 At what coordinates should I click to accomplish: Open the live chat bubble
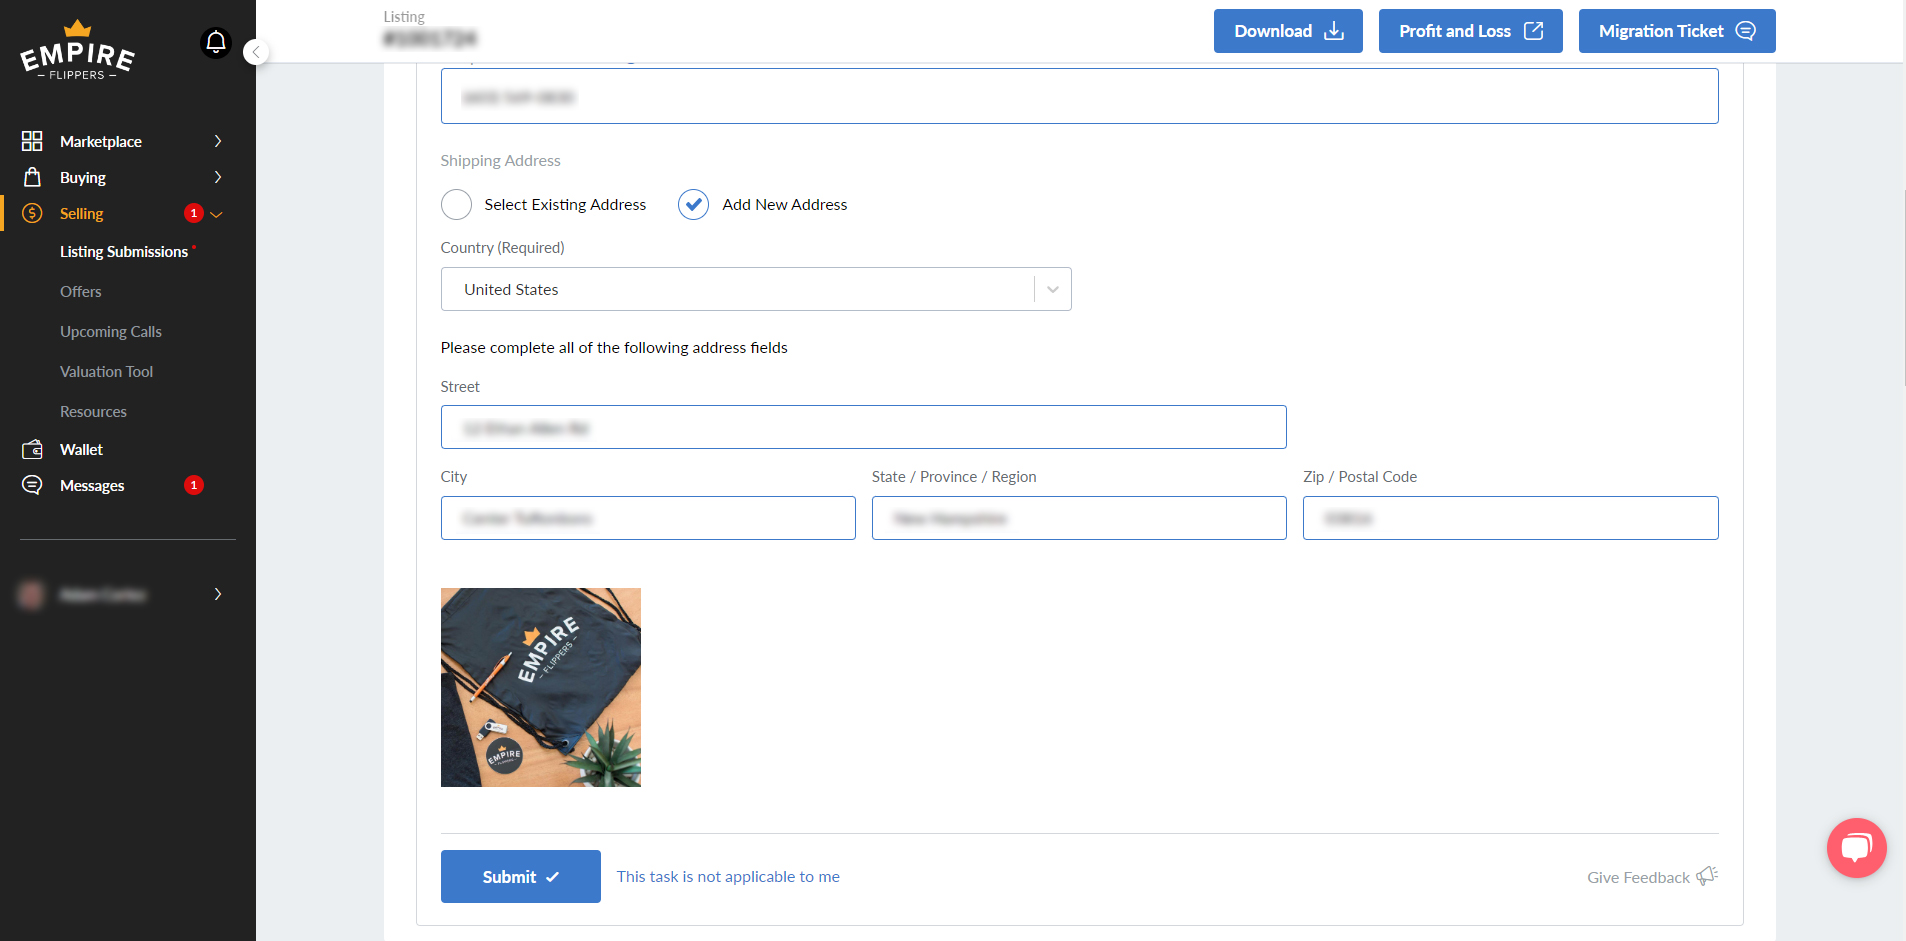coord(1856,848)
